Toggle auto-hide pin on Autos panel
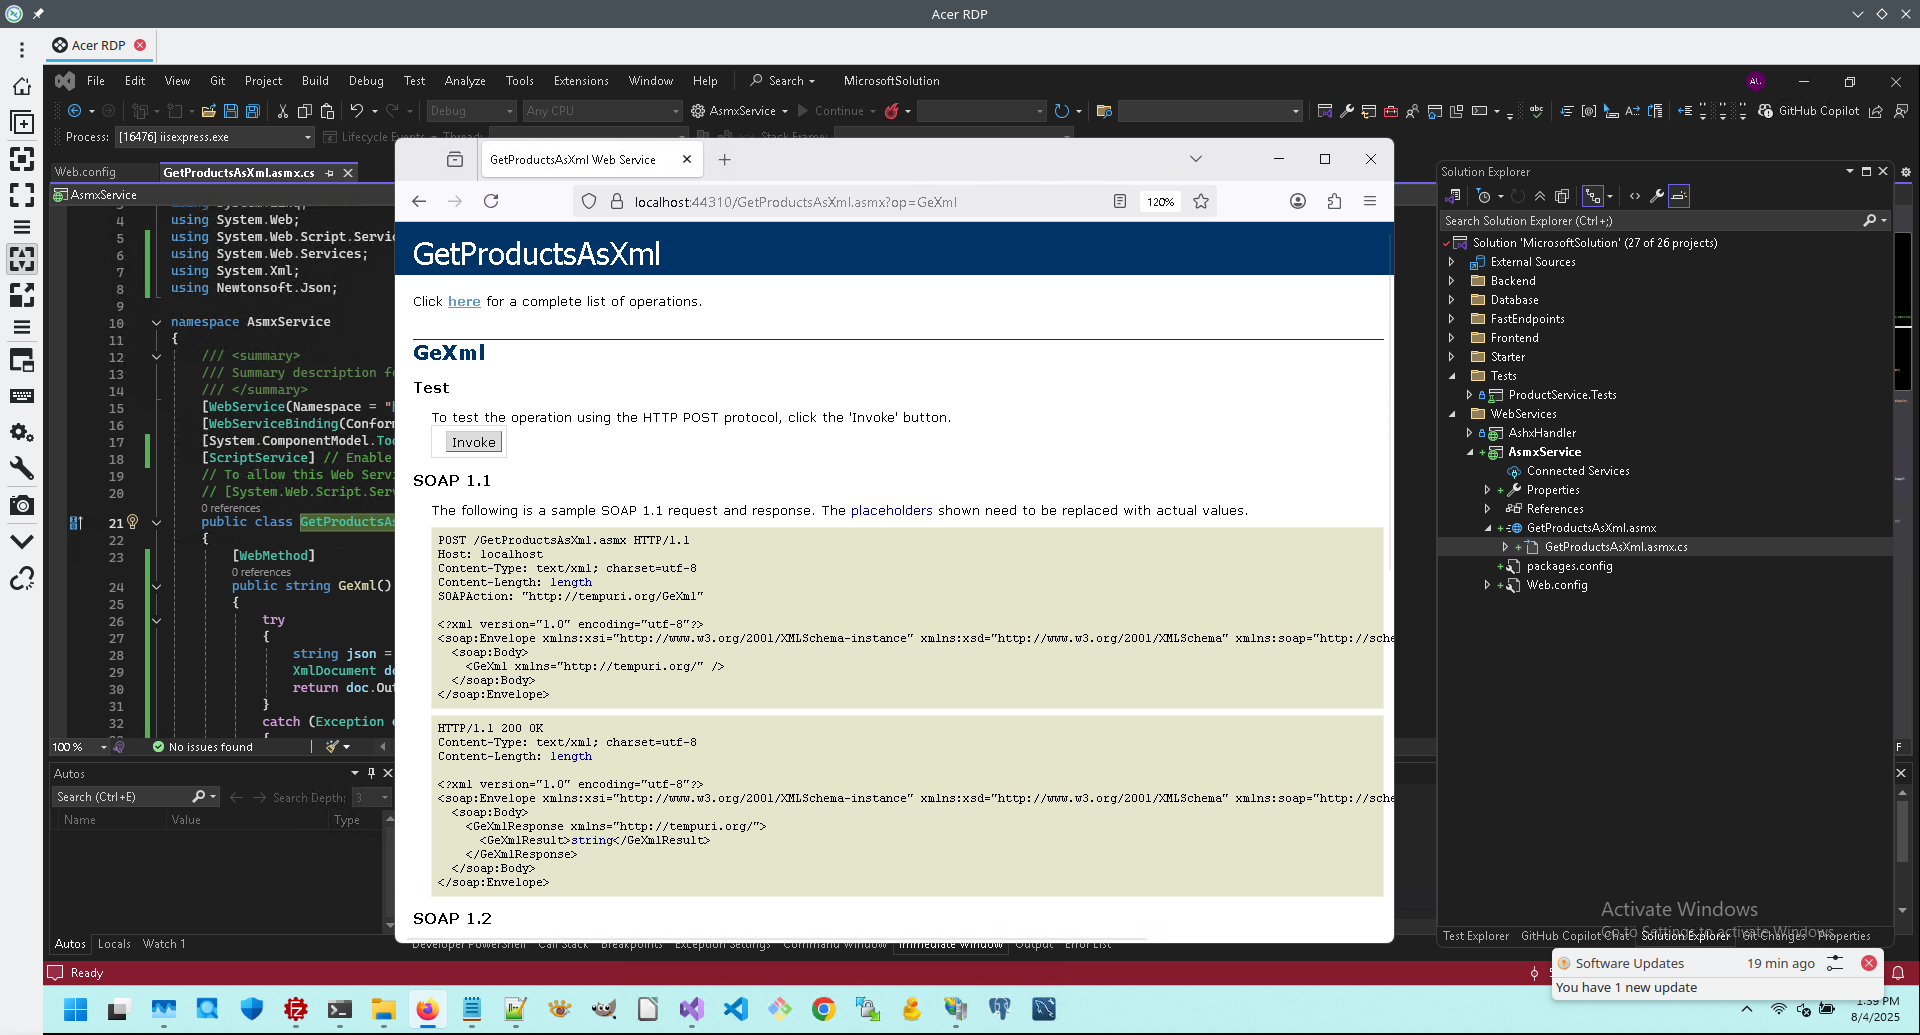Viewport: 1920px width, 1035px height. (371, 773)
